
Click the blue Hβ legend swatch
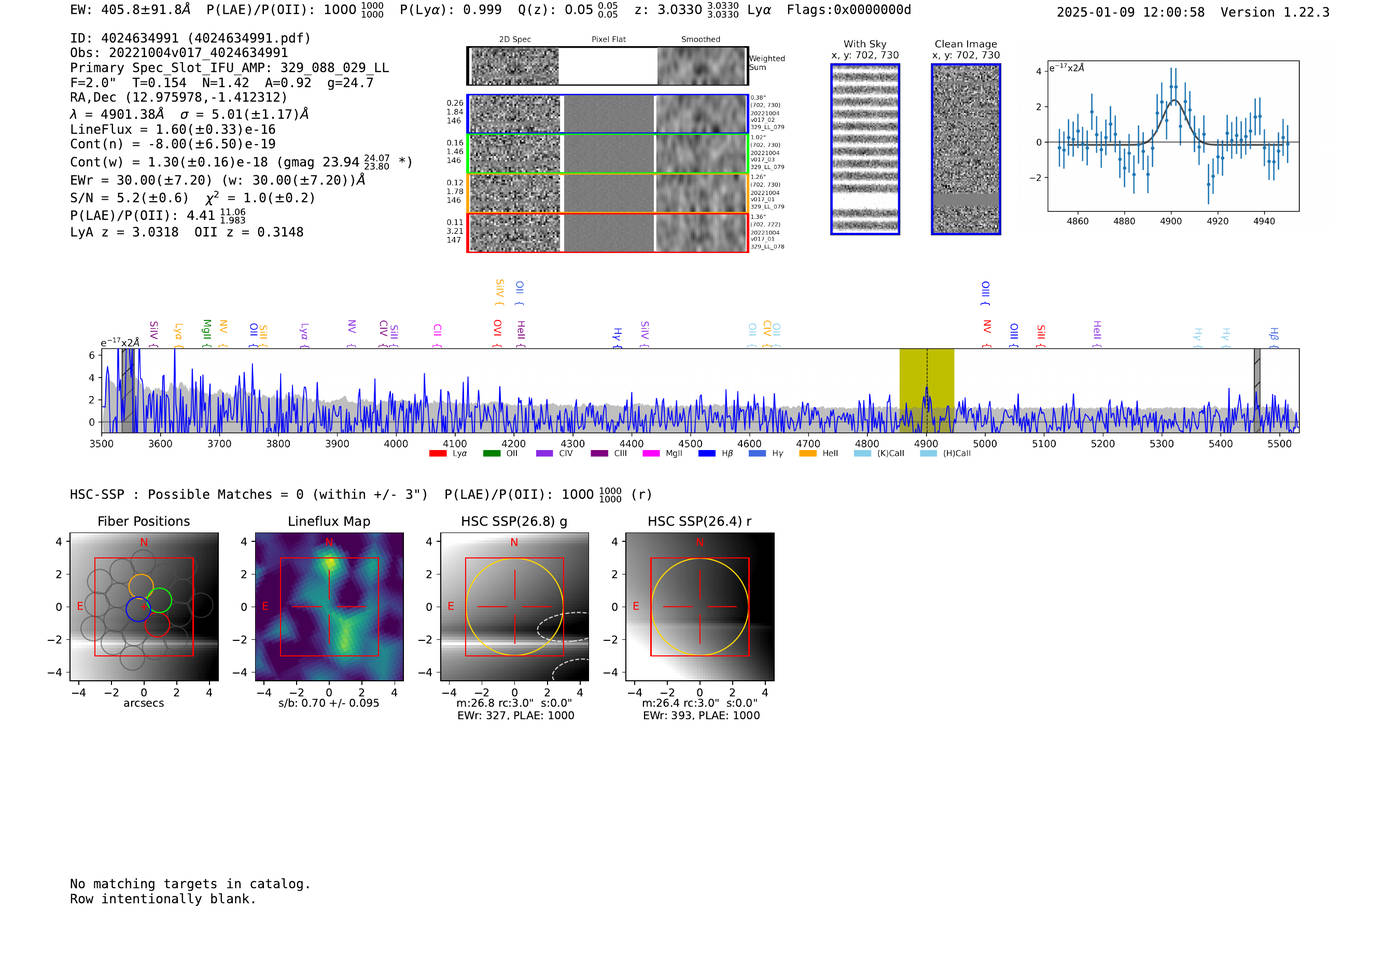(x=707, y=453)
